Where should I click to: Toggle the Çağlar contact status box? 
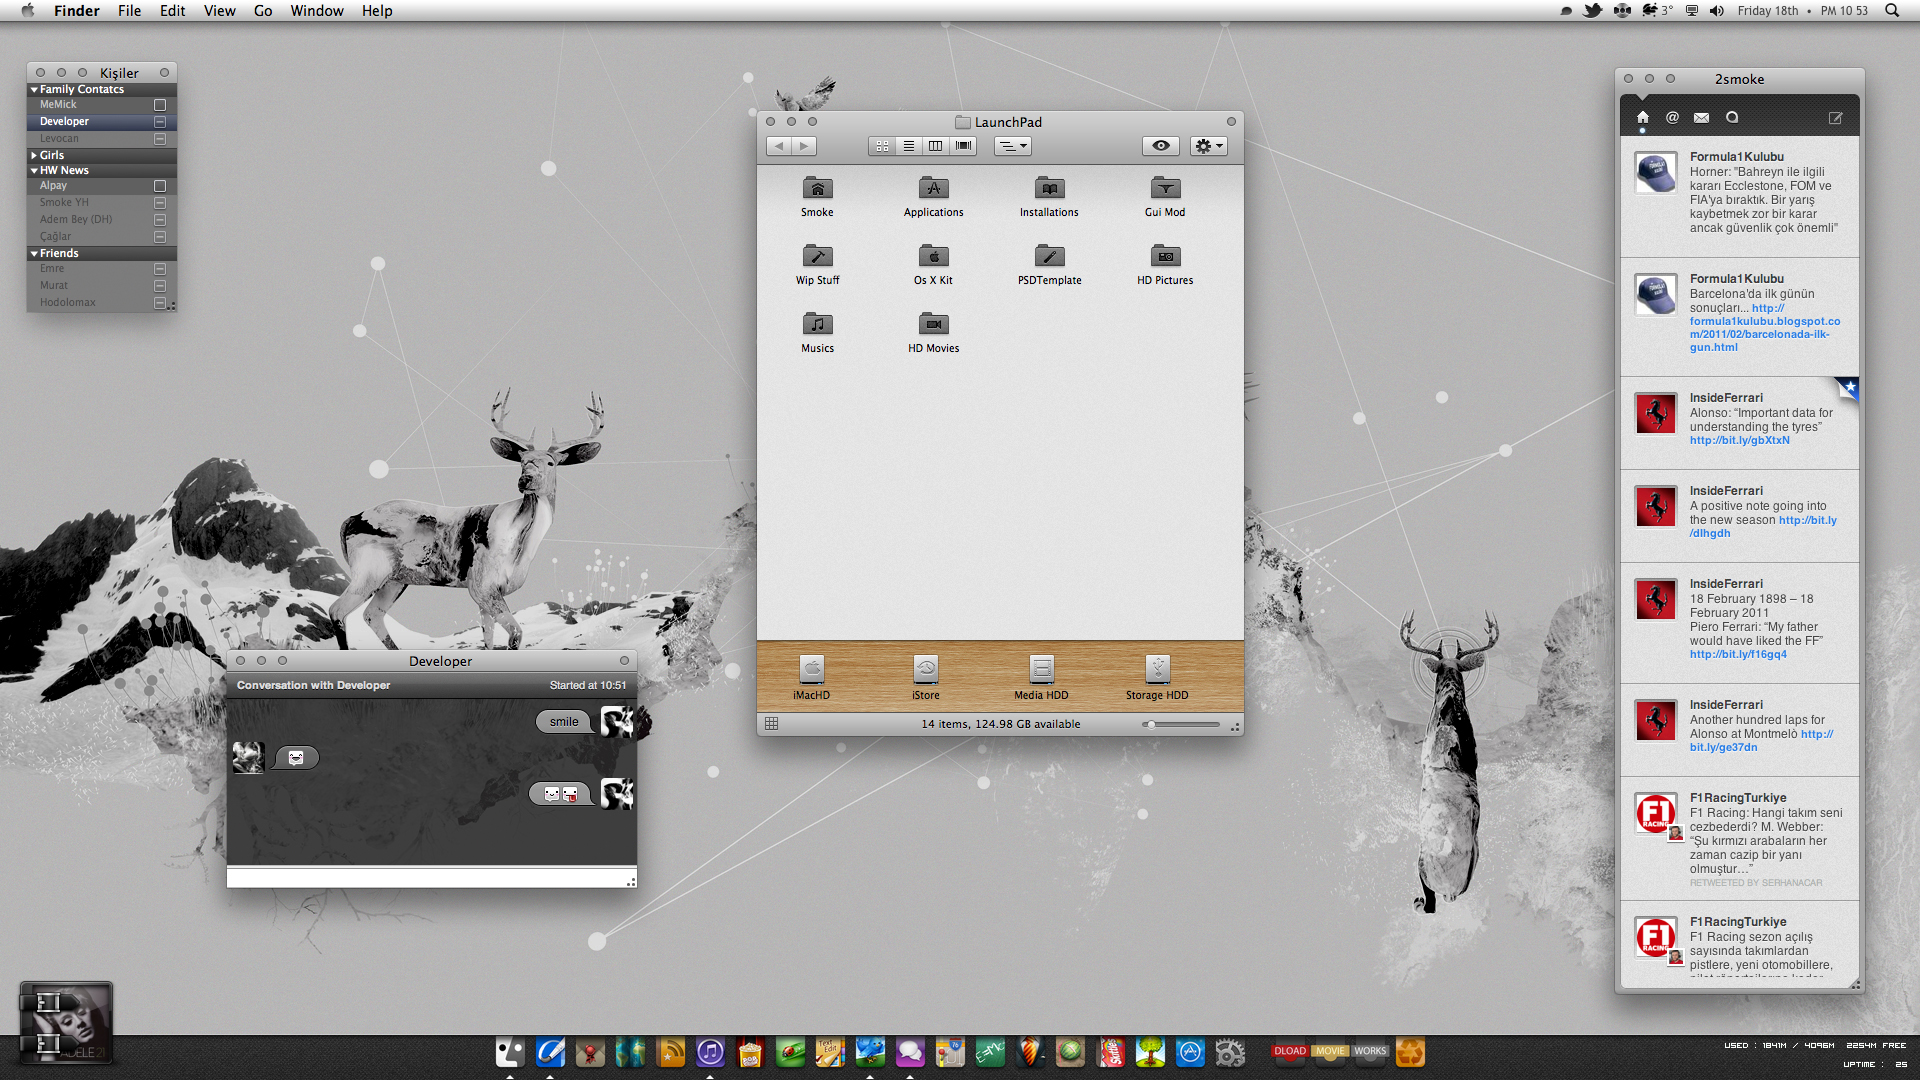click(x=159, y=237)
